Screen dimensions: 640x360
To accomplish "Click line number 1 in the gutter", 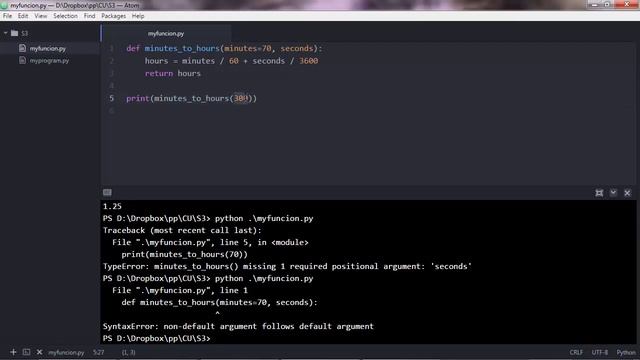I will coord(111,49).
